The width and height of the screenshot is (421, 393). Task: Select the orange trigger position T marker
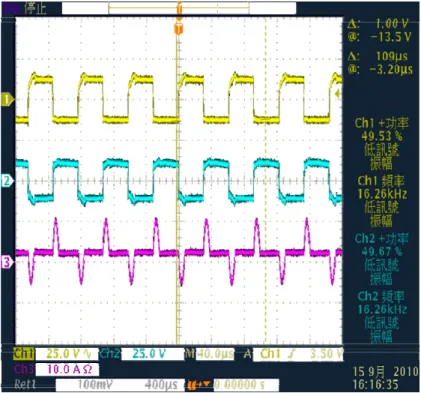(179, 29)
